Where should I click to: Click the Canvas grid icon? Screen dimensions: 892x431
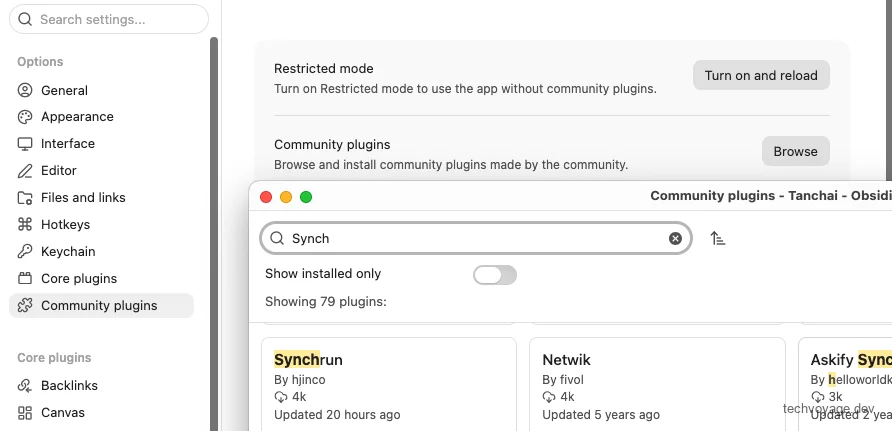click(x=25, y=413)
